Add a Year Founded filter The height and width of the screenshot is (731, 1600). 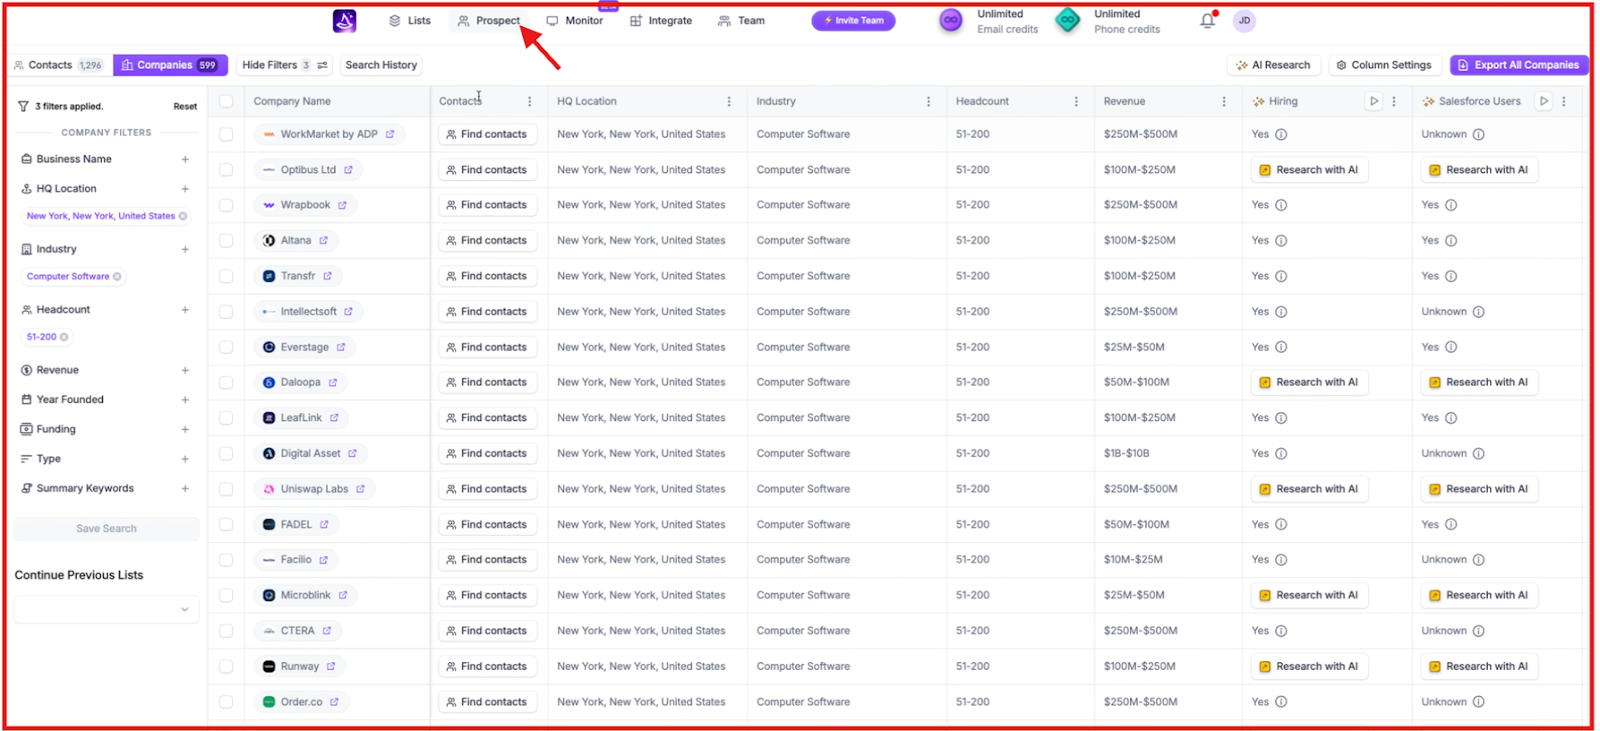(185, 400)
